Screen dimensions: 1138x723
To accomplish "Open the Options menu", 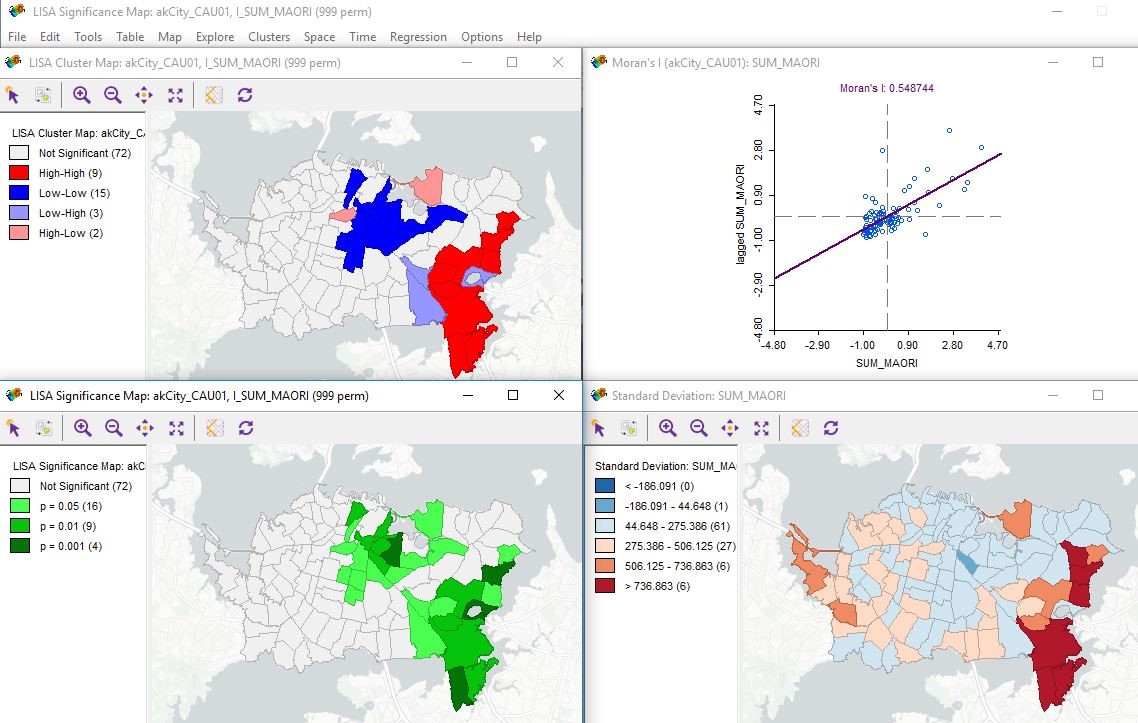I will click(x=482, y=37).
